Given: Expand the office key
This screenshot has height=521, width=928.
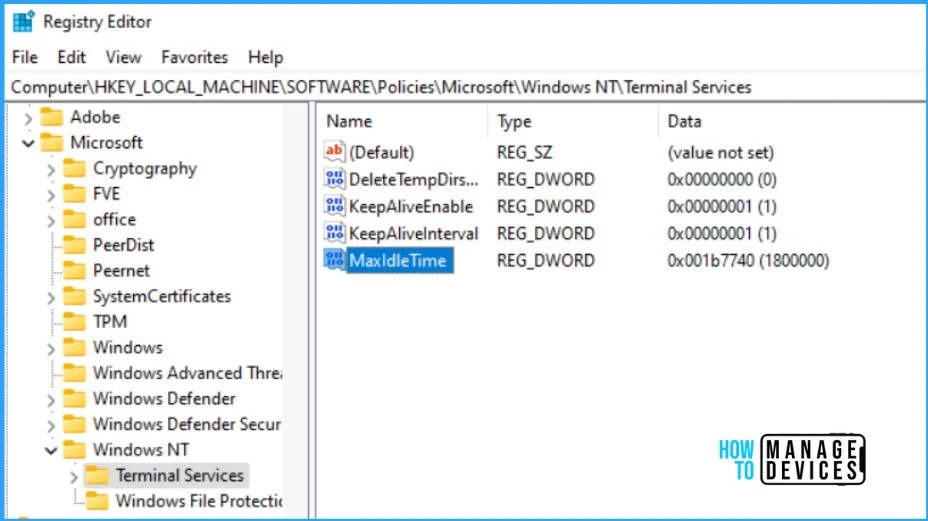Looking at the screenshot, I should pos(51,220).
